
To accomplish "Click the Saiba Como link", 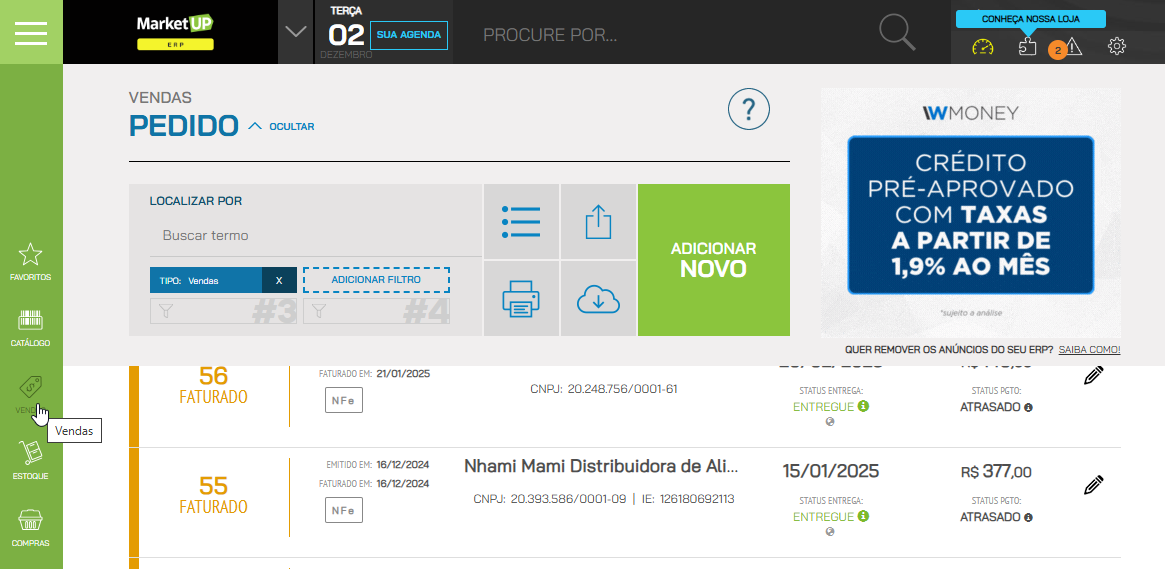I will [1089, 350].
